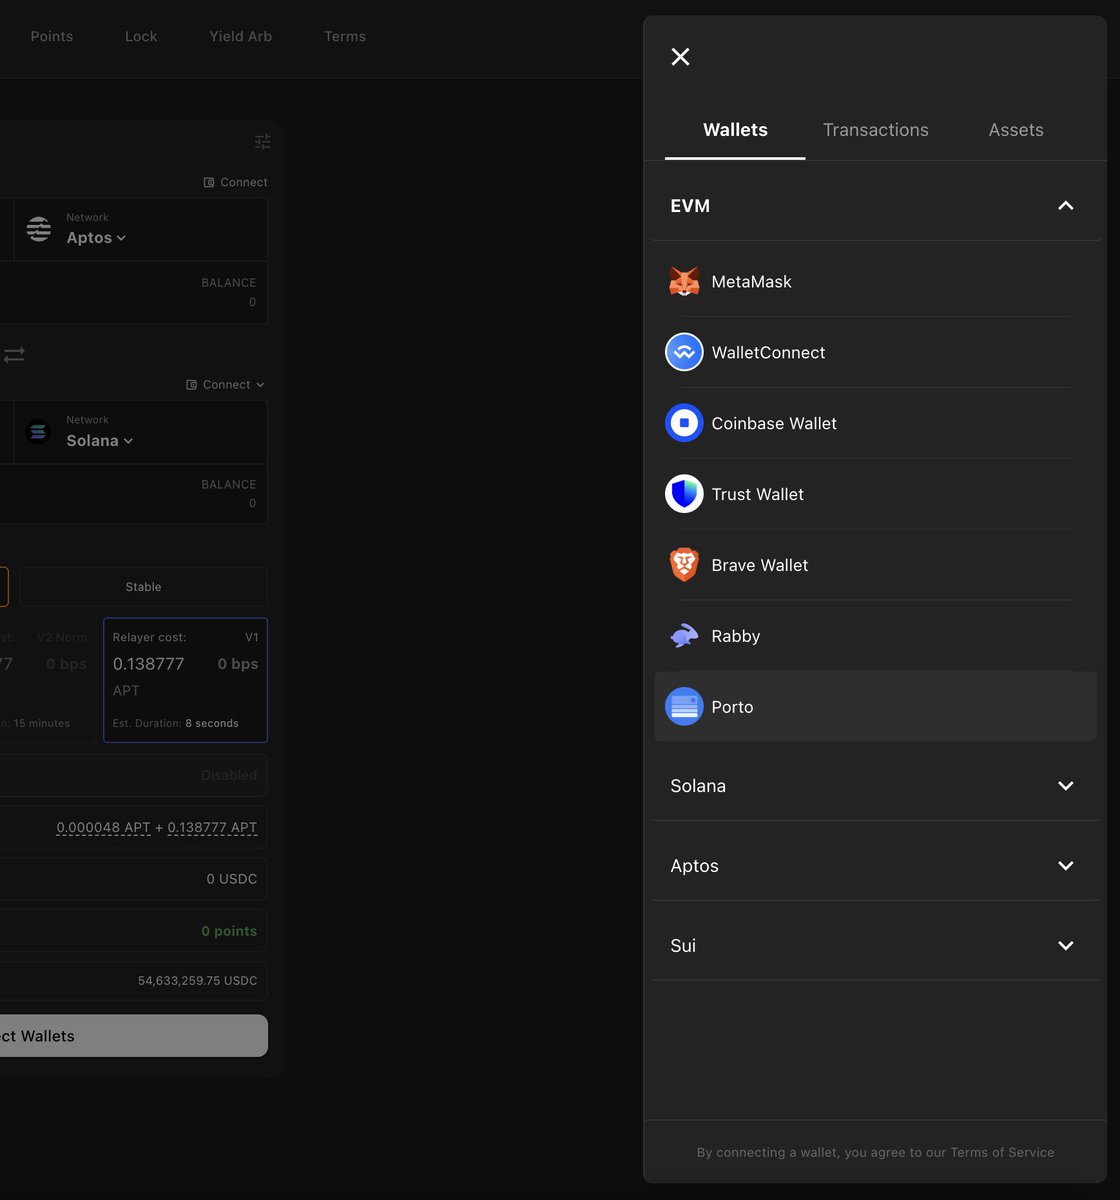Open the Aptos network dropdown
1120x1200 pixels.
[96, 238]
